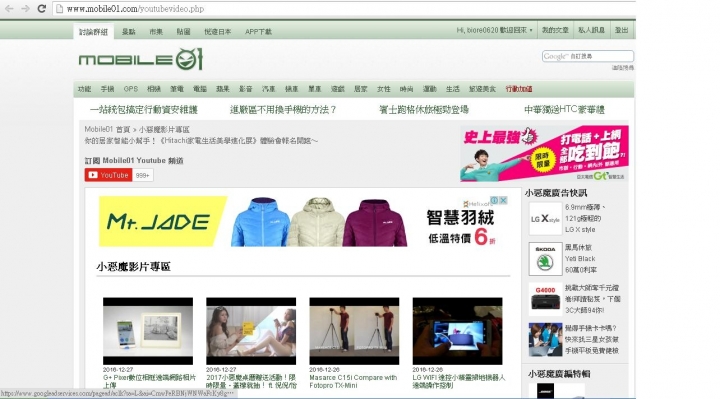Open the 相機 category menu
720x399 pixels.
pyautogui.click(x=154, y=89)
